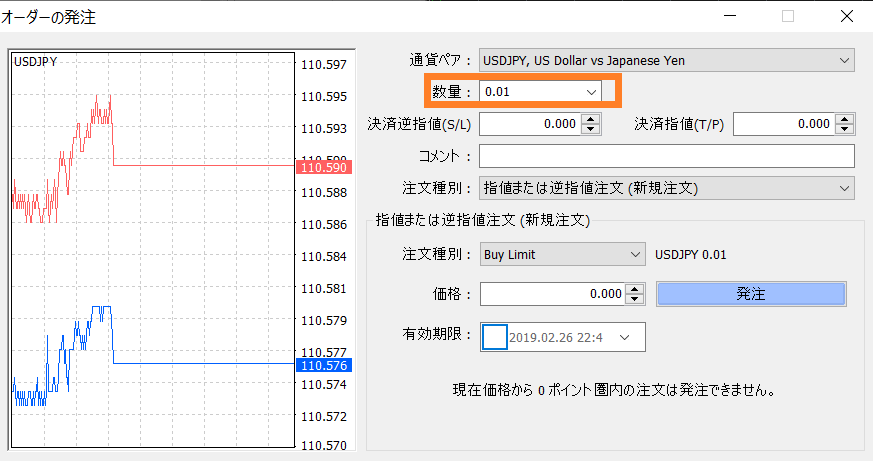Open the 通貨ペア currency pair dropdown

[666, 60]
